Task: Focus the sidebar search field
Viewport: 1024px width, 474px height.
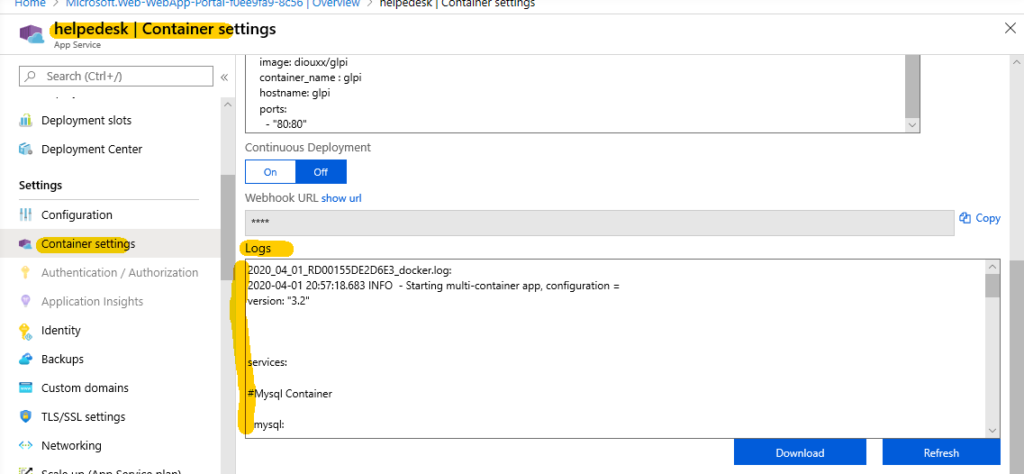Action: (x=120, y=76)
